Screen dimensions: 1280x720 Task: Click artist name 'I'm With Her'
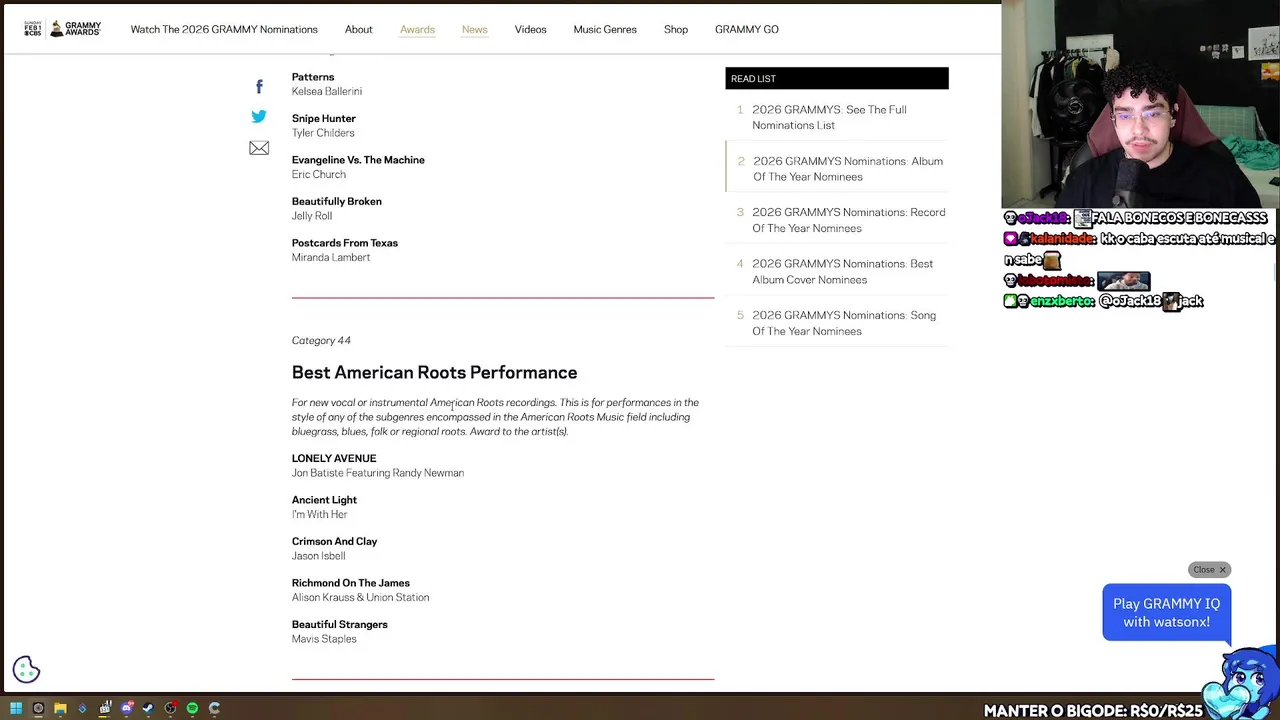[x=320, y=514]
